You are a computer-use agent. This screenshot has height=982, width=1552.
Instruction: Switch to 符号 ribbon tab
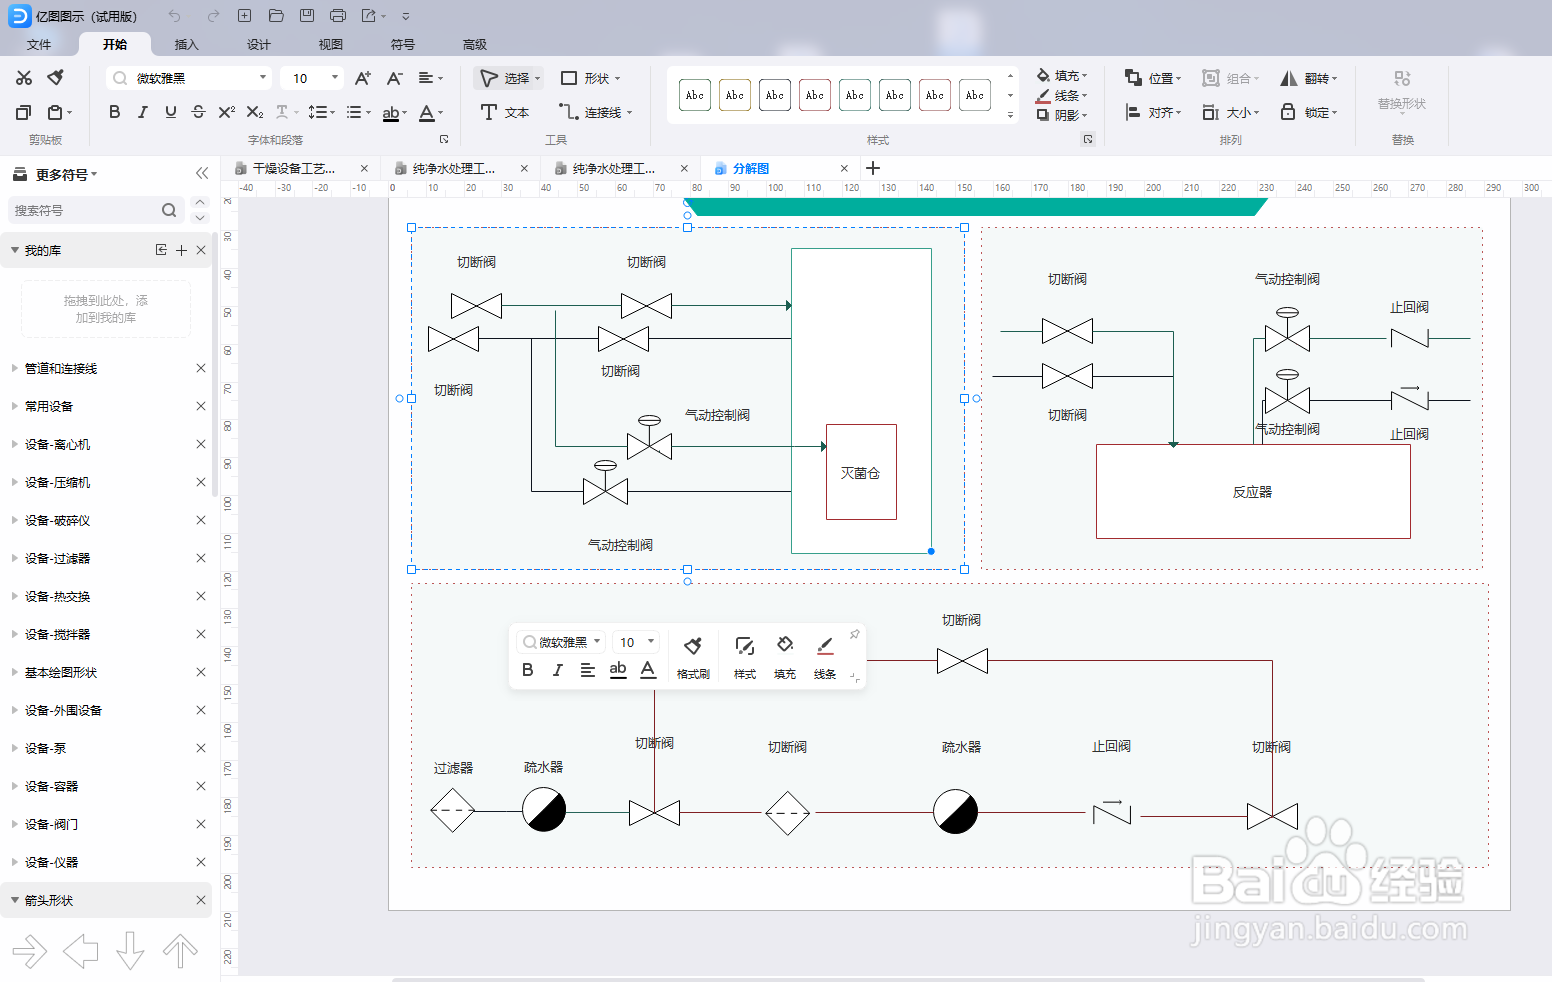[x=403, y=44]
